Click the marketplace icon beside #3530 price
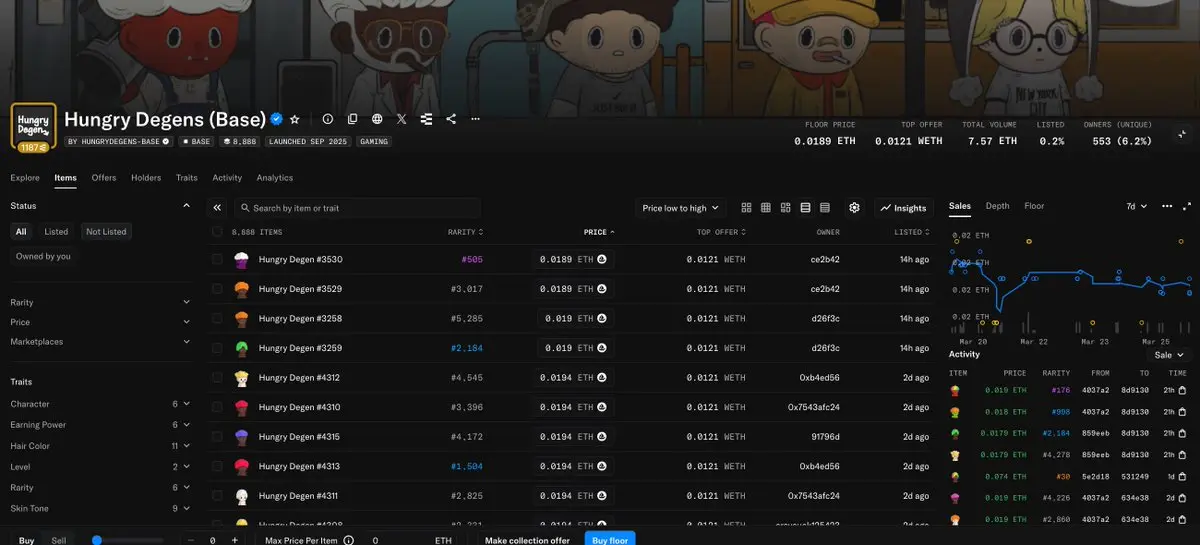Screen dimensions: 1200x545 click(x=602, y=259)
